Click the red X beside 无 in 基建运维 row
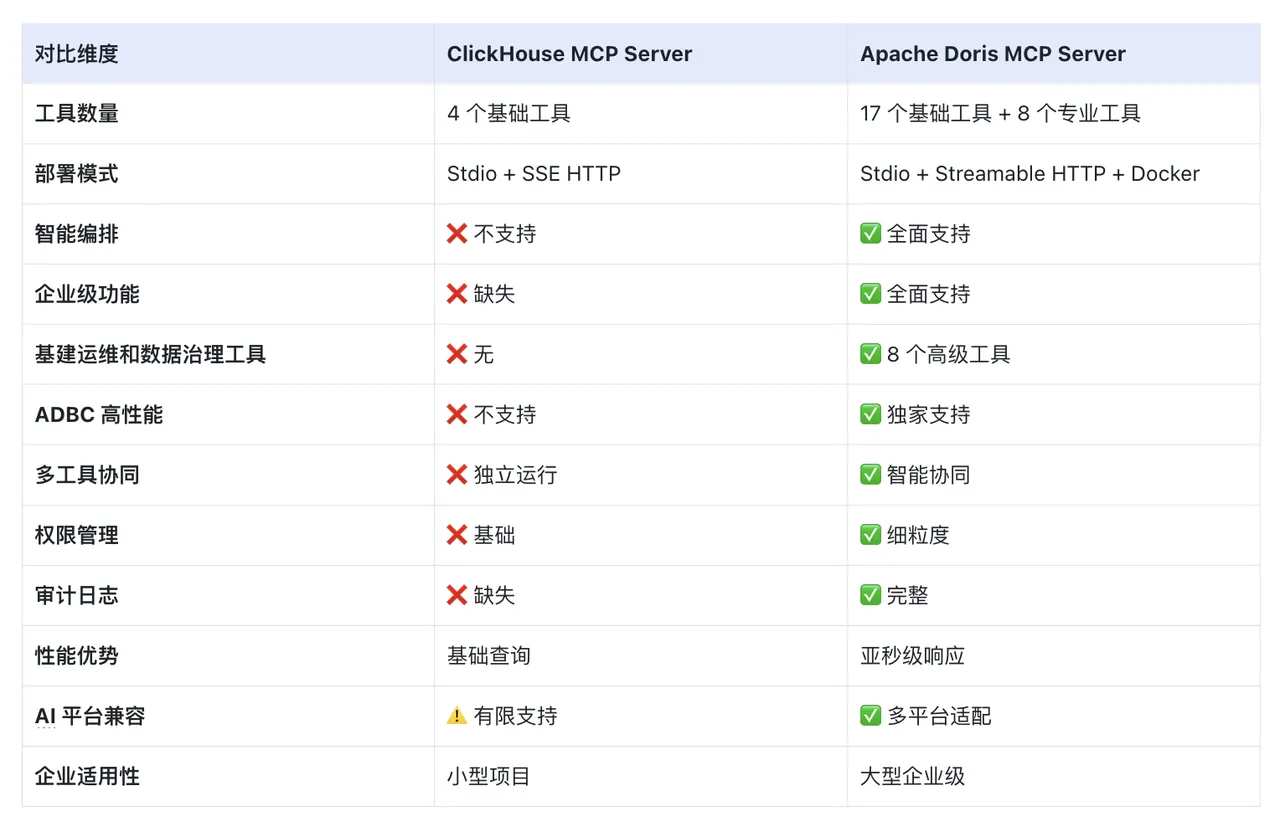Image resolution: width=1280 pixels, height=827 pixels. pyautogui.click(x=457, y=354)
